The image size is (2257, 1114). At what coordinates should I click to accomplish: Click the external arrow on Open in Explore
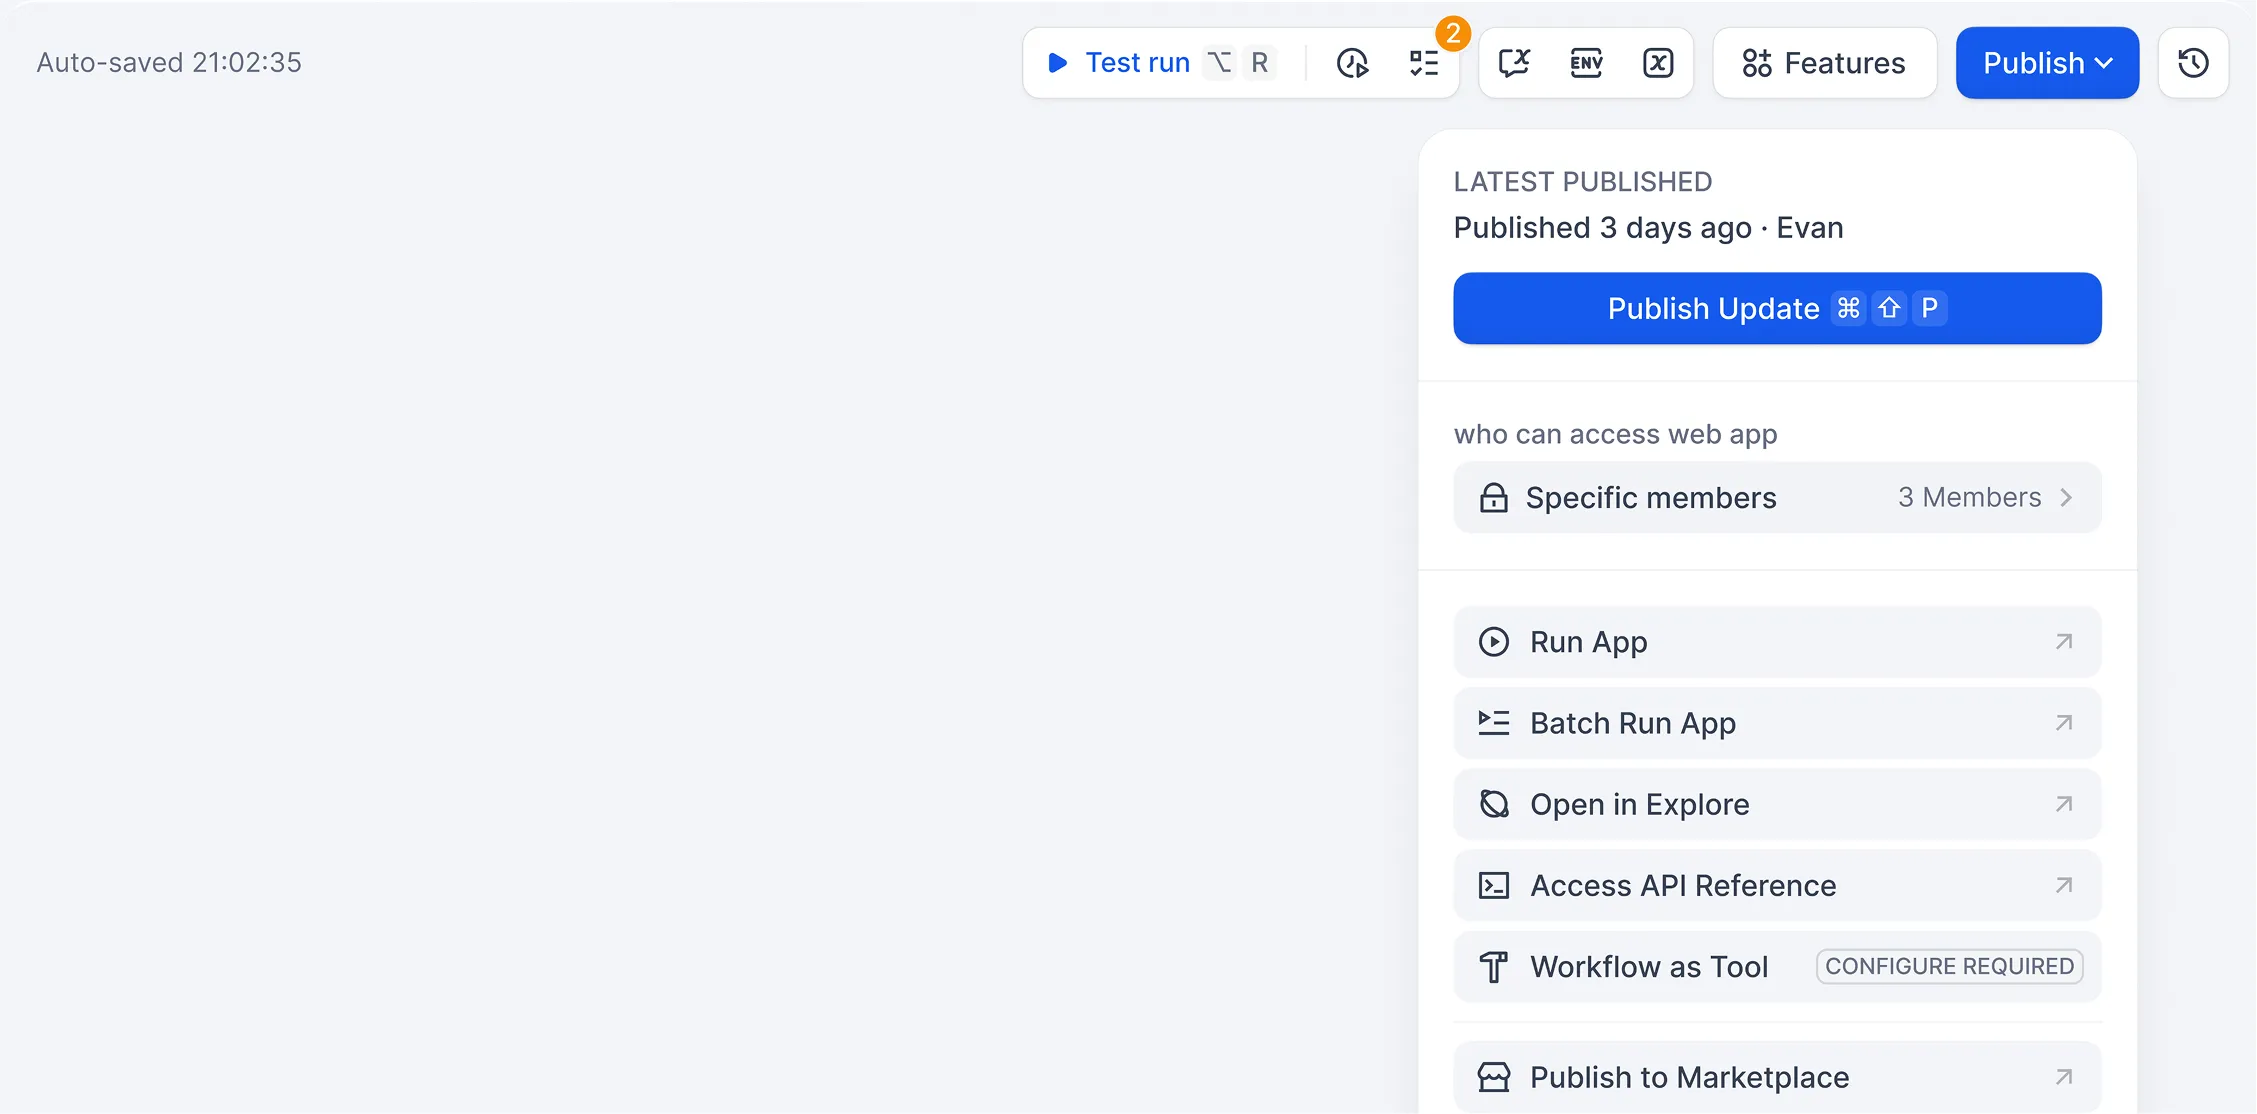[2064, 804]
